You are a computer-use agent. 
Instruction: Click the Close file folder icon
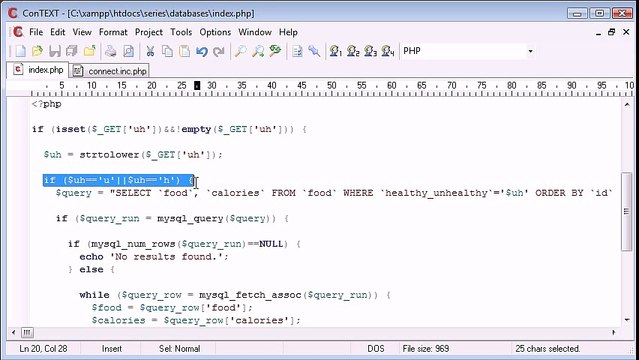(x=90, y=51)
